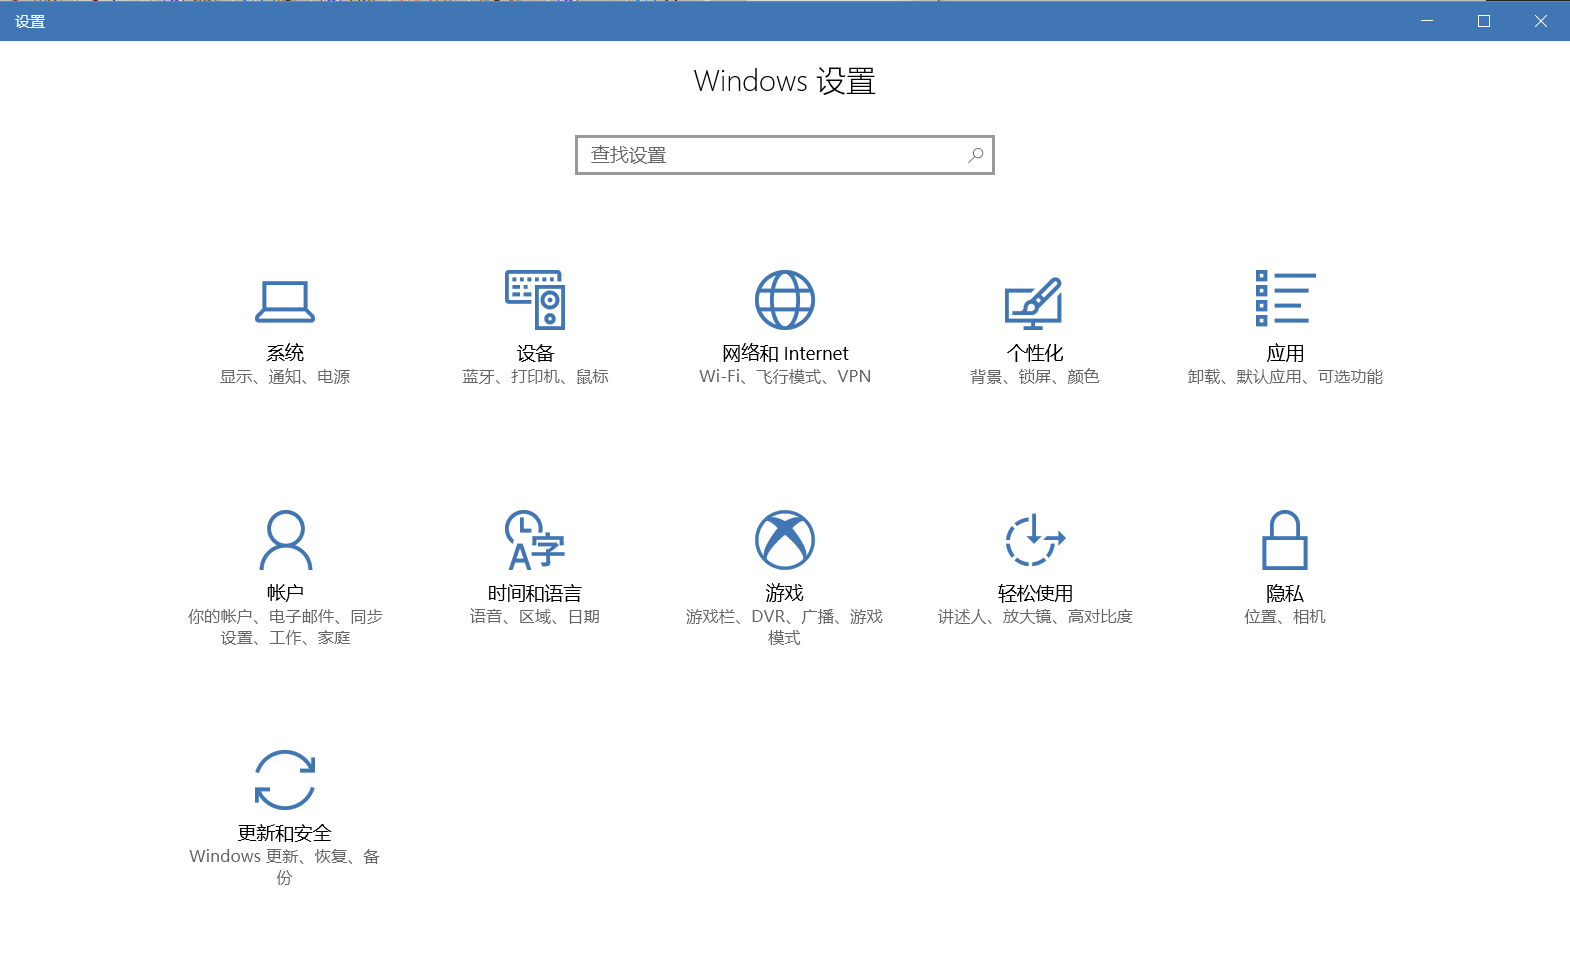Open the 时间和语言 clock icon
Screen dimensions: 1570x959
coord(535,540)
